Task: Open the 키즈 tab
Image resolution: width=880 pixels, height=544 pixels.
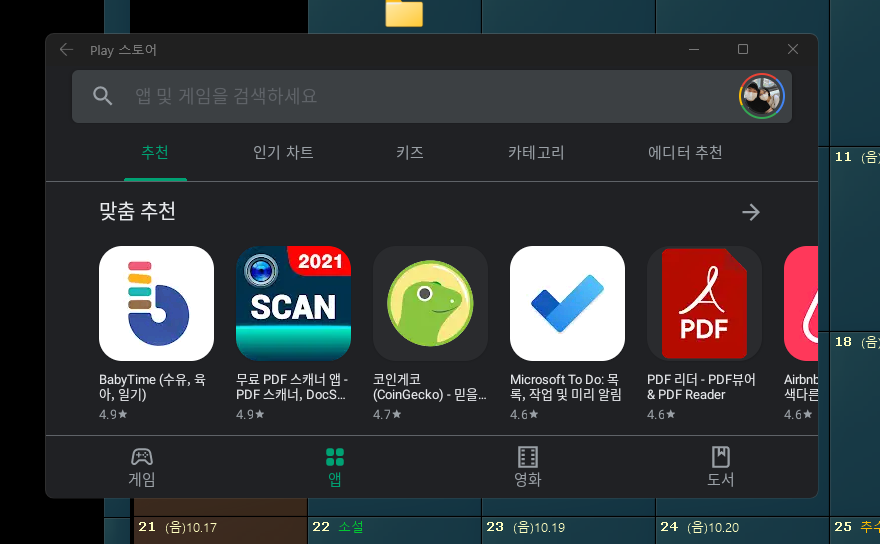Action: [x=410, y=153]
